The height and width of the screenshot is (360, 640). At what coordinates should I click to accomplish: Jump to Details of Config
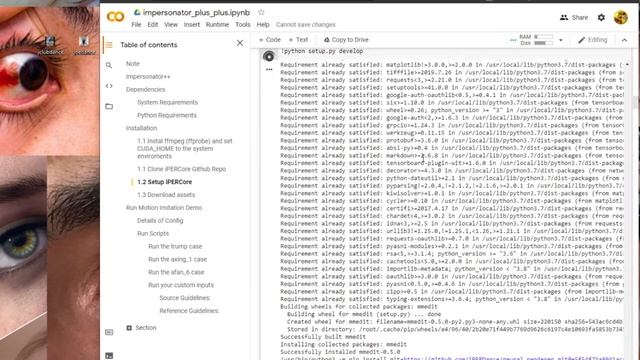[x=160, y=221]
